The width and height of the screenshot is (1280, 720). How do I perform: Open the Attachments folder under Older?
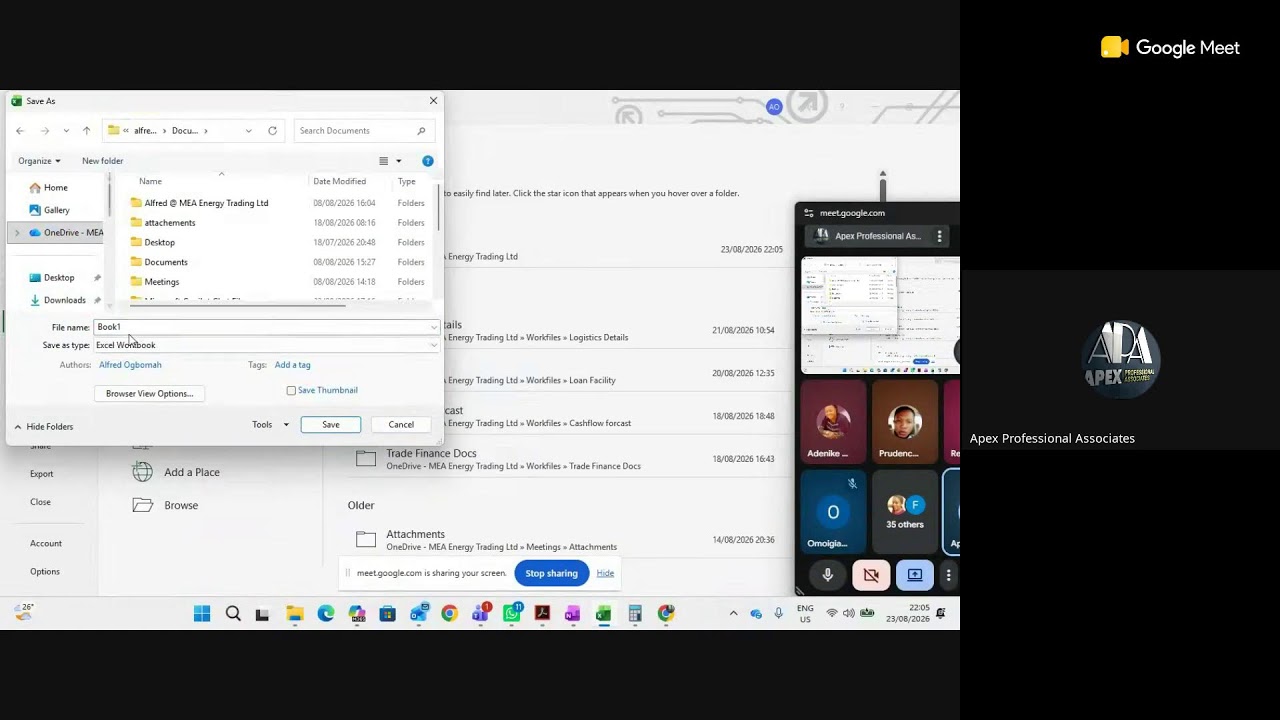565,540
